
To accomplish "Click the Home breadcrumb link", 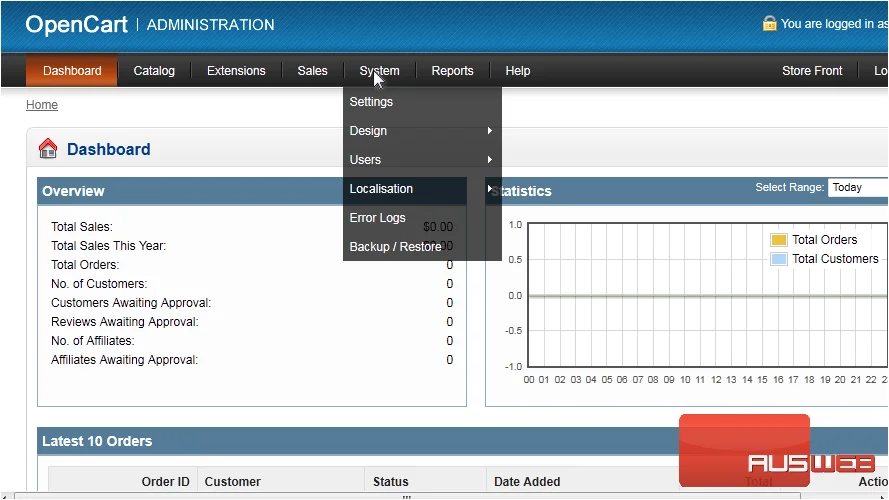I will pyautogui.click(x=42, y=105).
